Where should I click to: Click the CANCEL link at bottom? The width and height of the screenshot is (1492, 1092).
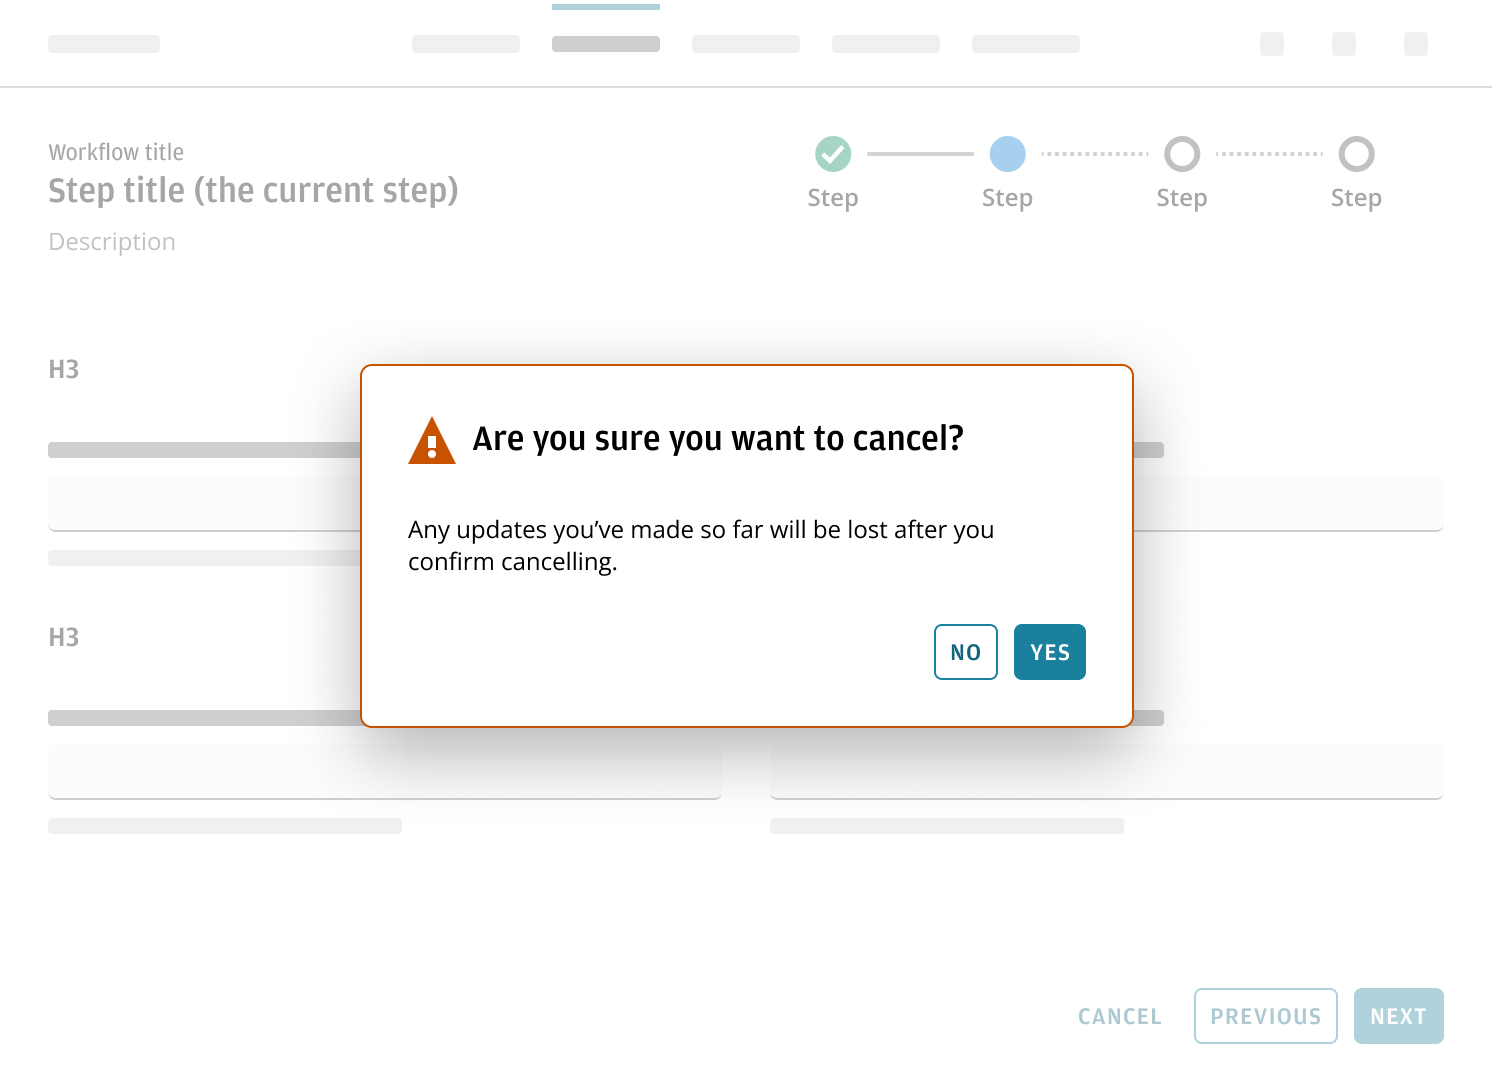[x=1119, y=1016]
